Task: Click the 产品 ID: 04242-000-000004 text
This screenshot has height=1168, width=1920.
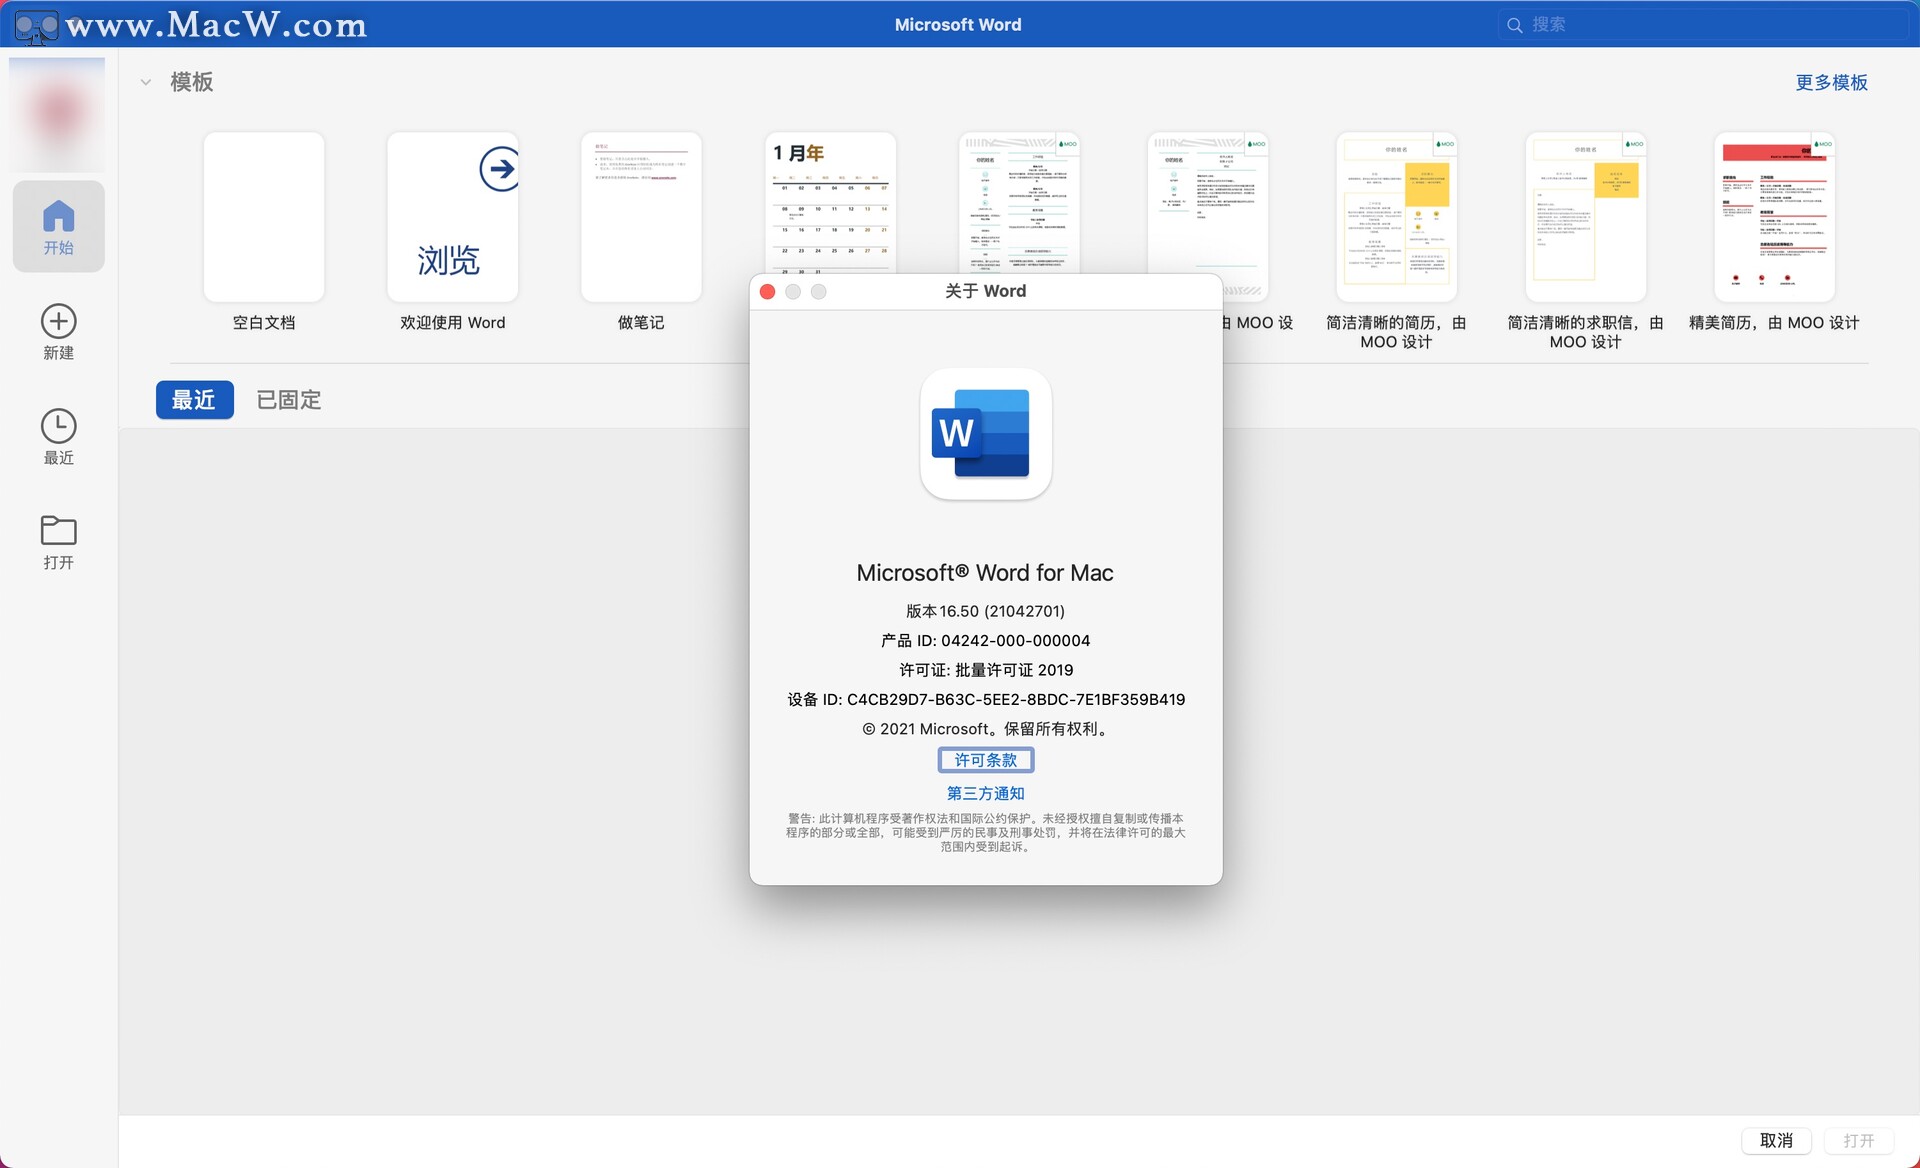Action: [x=986, y=640]
